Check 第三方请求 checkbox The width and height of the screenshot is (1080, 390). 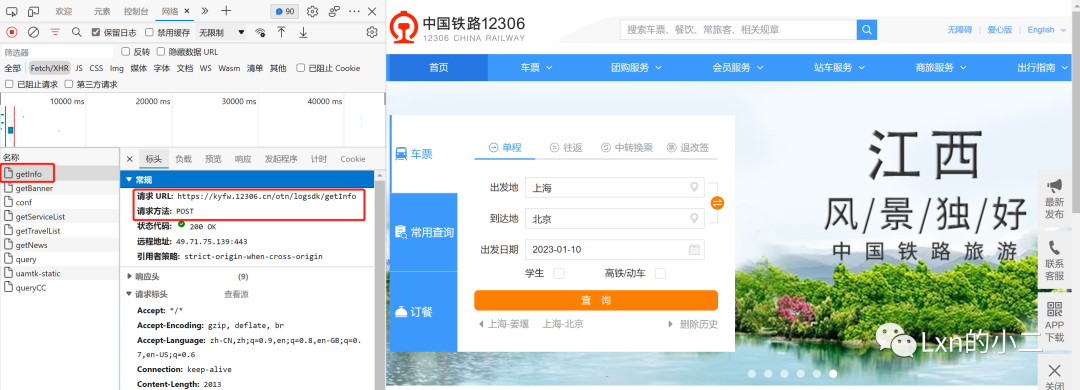(69, 84)
